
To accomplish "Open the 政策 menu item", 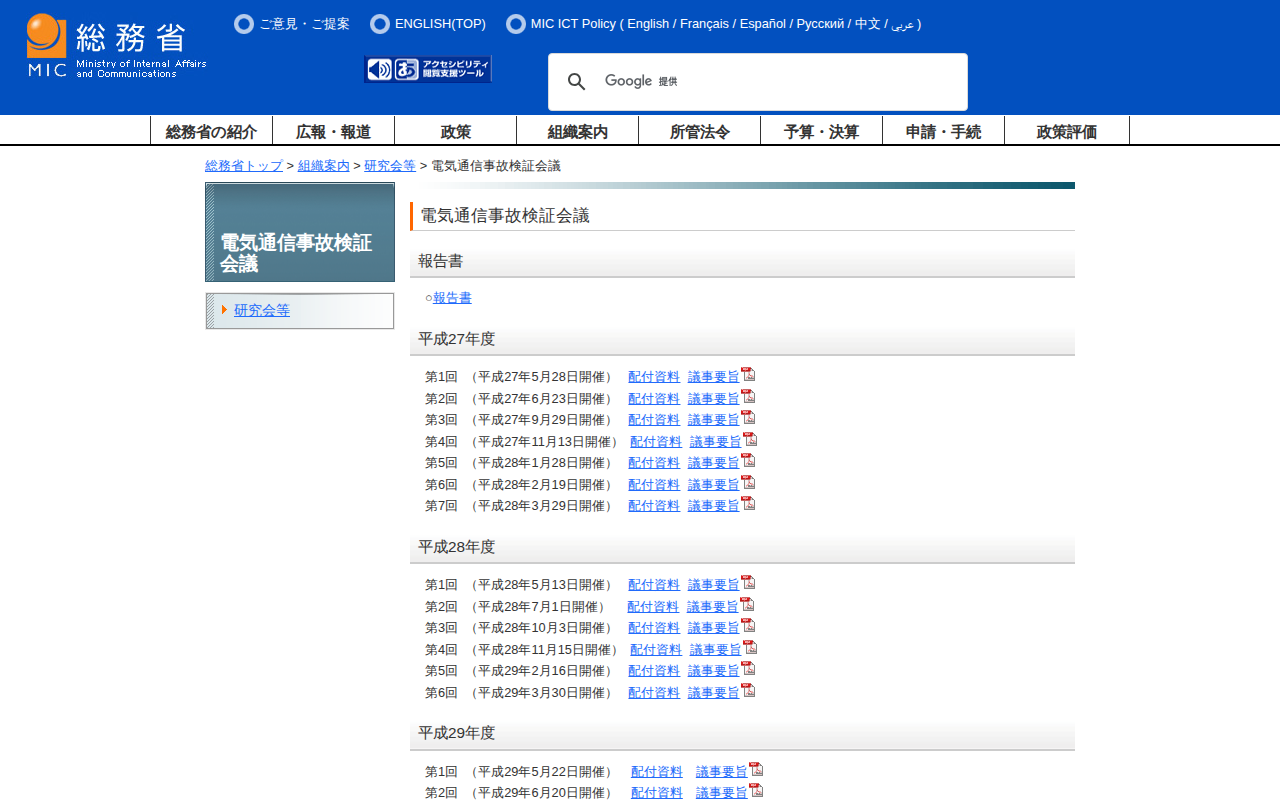I will click(x=455, y=131).
